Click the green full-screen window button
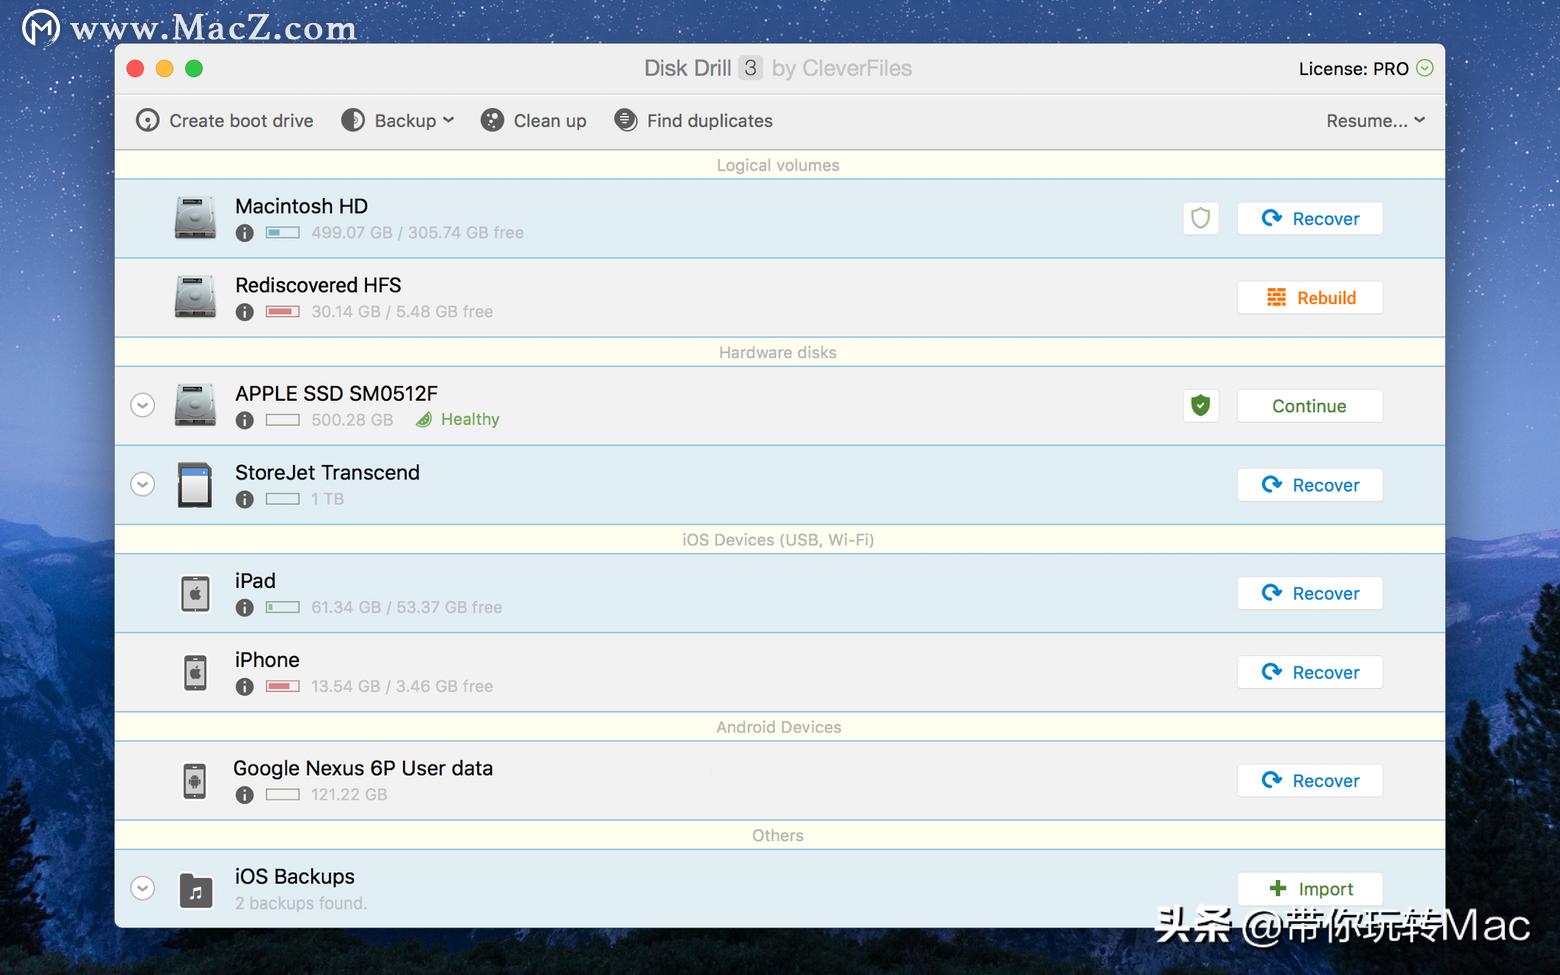The image size is (1560, 975). [194, 68]
